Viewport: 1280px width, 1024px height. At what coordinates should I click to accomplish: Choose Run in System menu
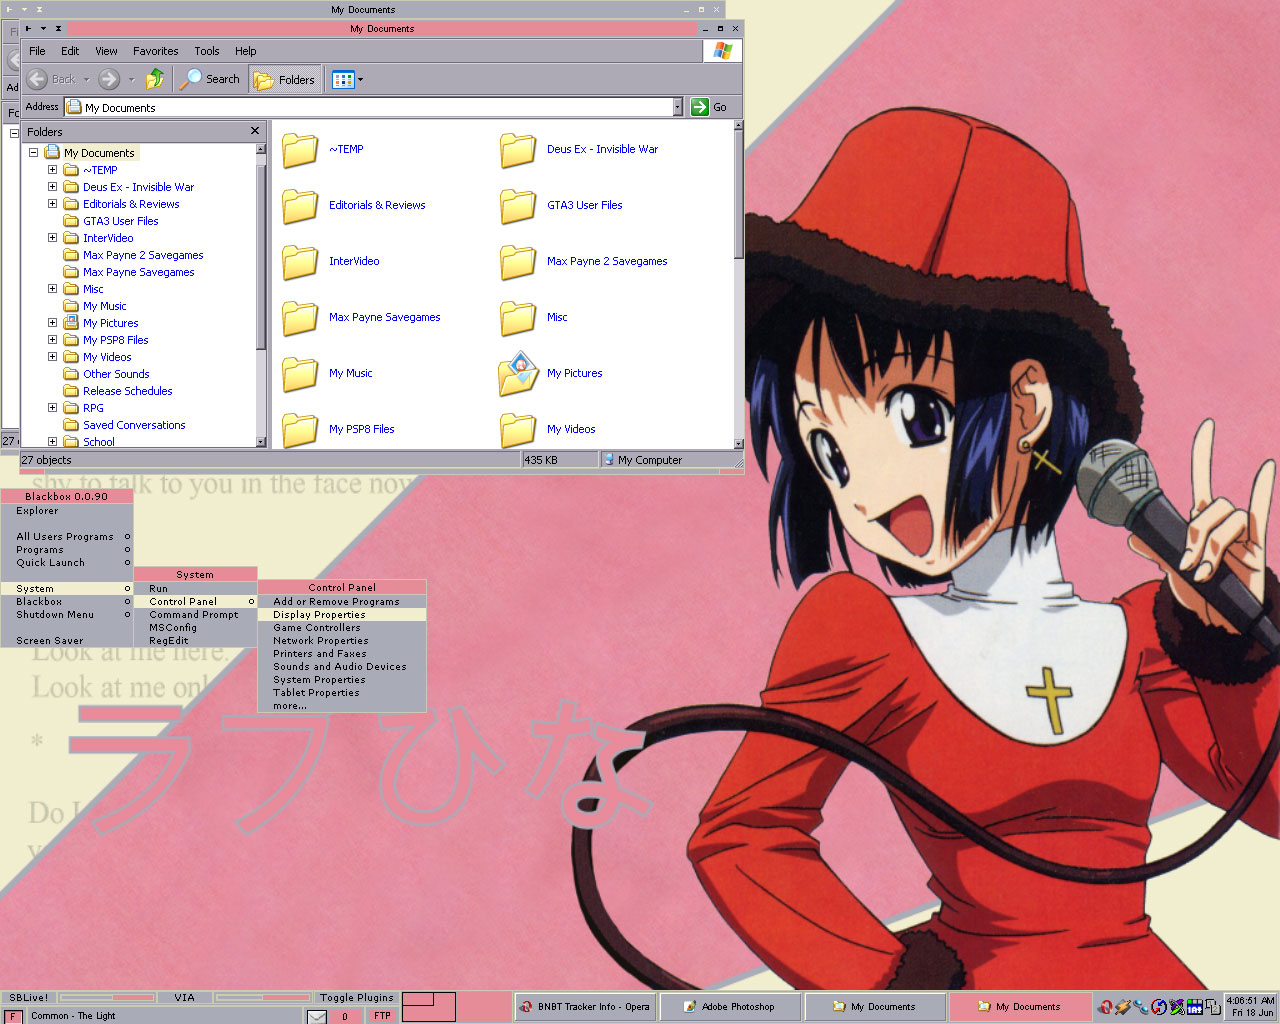[x=196, y=589]
